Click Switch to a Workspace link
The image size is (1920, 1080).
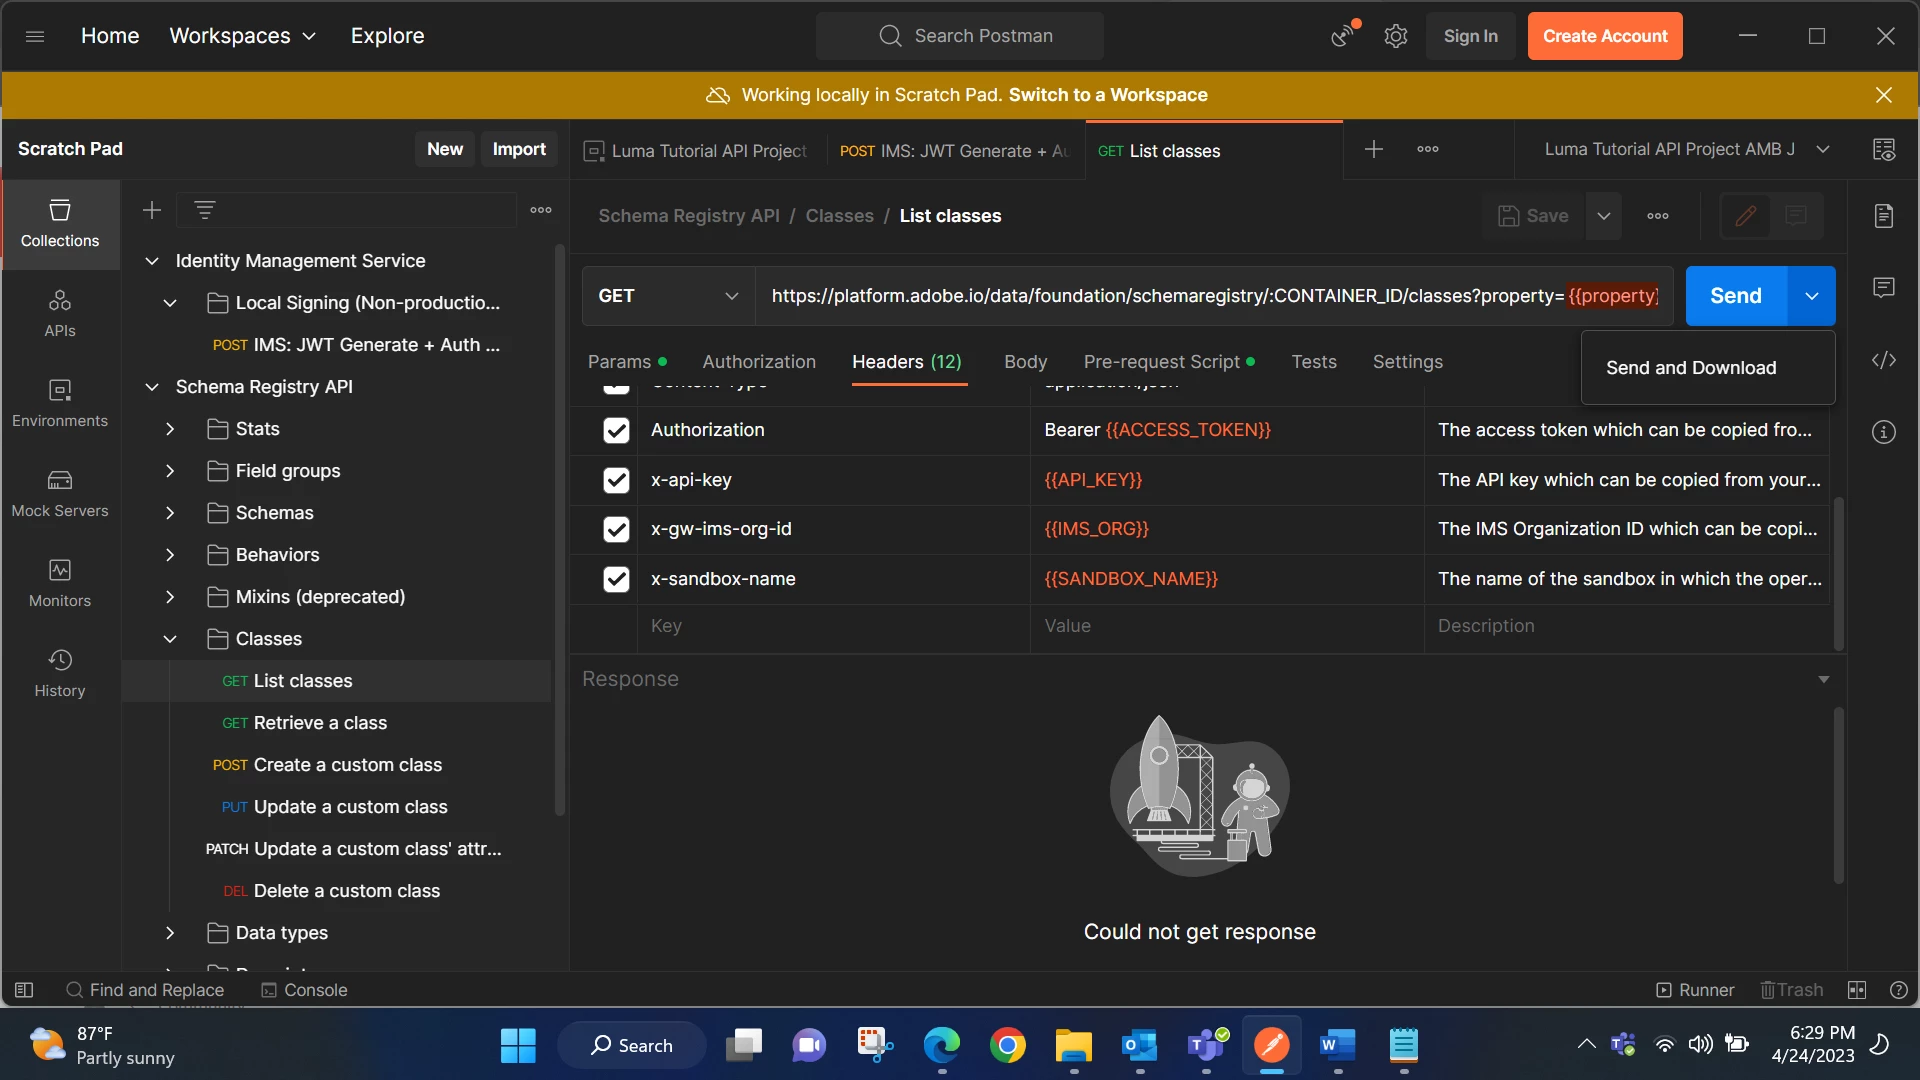[1108, 95]
